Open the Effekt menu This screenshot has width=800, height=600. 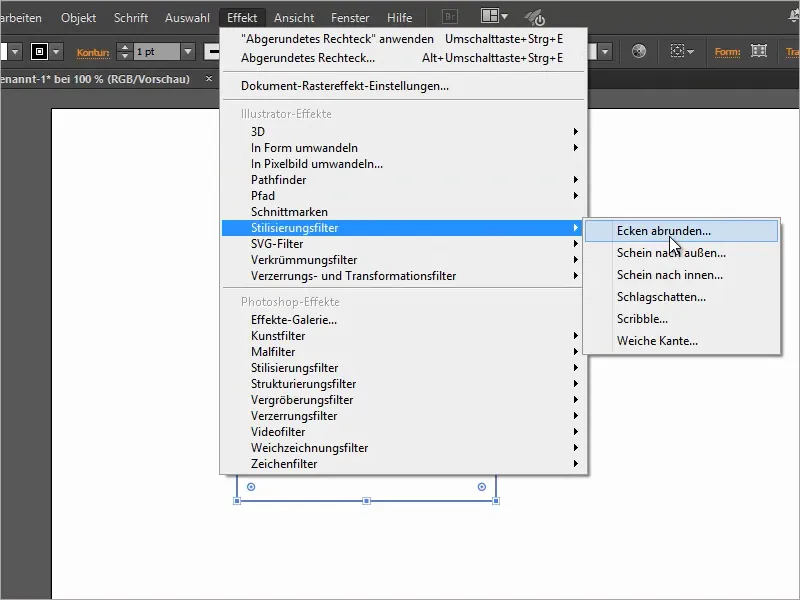[x=242, y=18]
